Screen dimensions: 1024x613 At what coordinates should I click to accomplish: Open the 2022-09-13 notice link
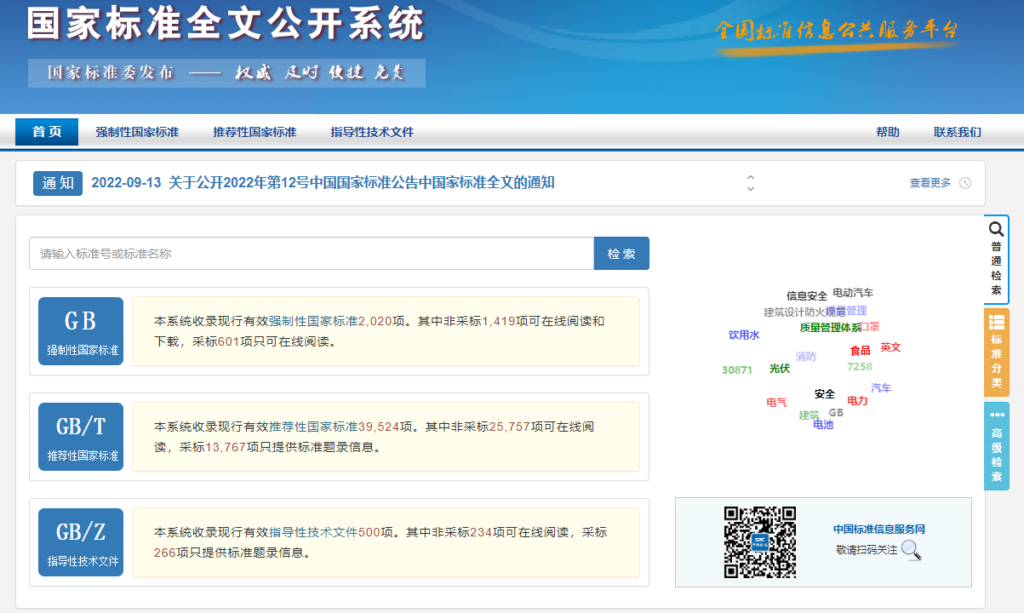323,183
